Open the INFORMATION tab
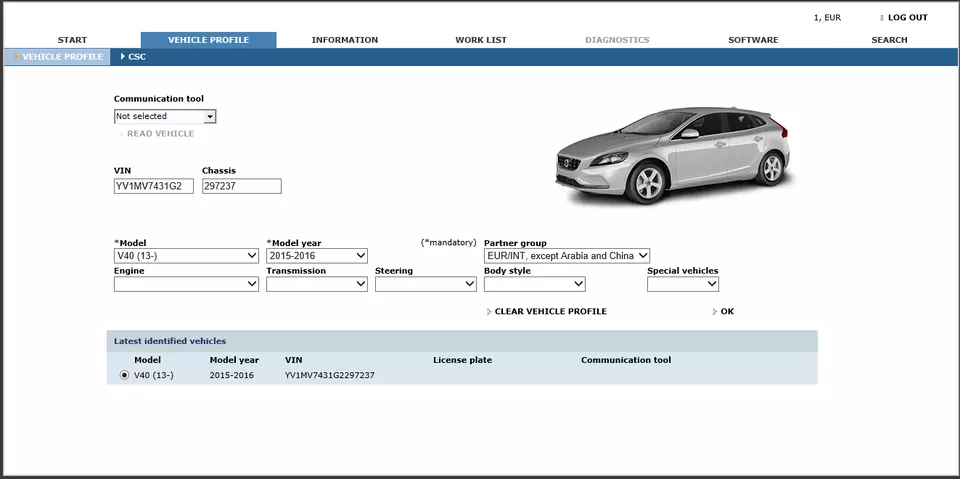Viewport: 960px width, 479px height. pos(344,40)
